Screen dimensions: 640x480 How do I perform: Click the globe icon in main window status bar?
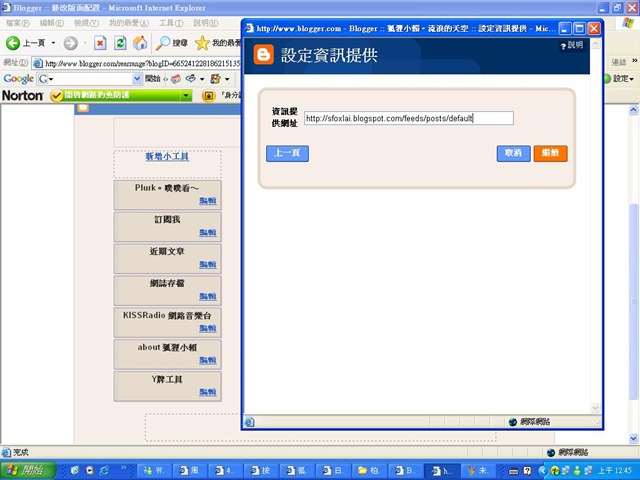[551, 452]
